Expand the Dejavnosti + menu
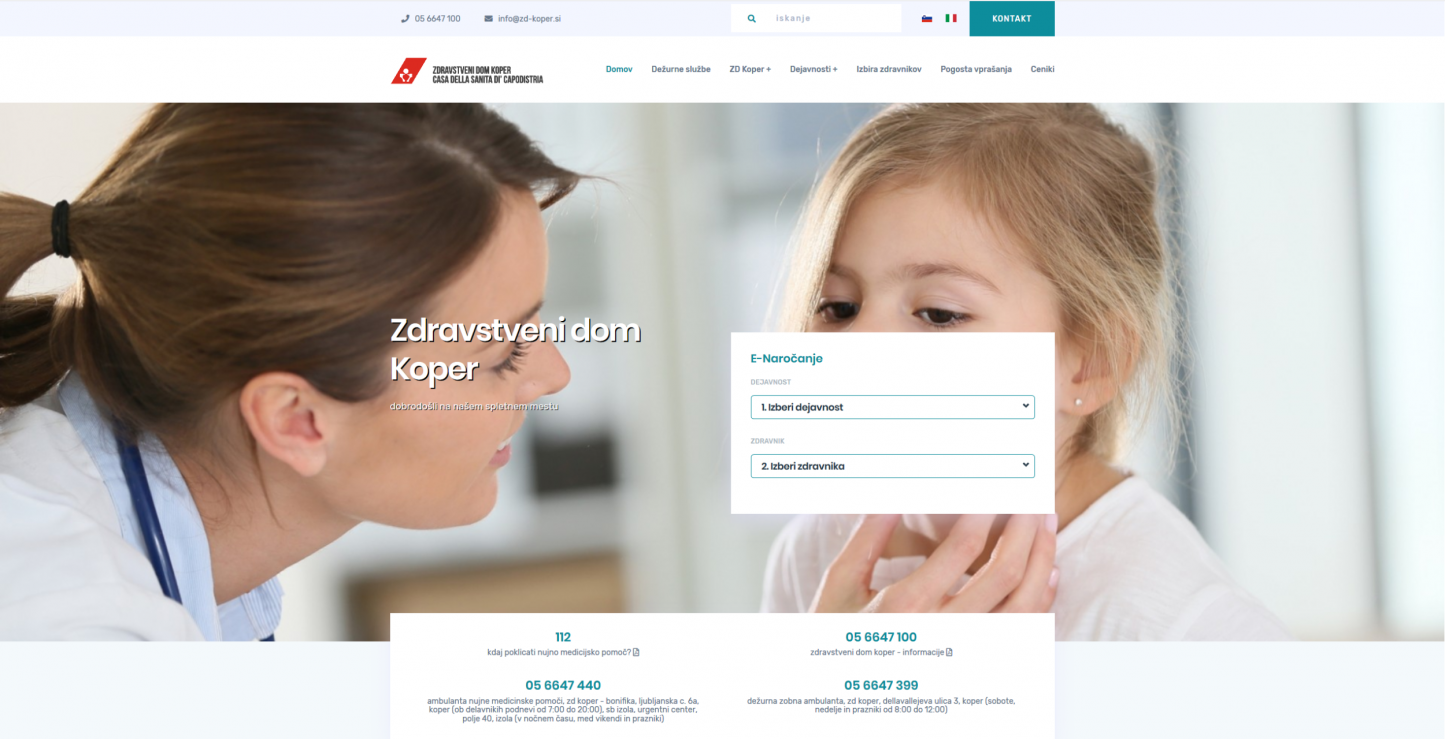This screenshot has width=1445, height=739. (x=813, y=69)
